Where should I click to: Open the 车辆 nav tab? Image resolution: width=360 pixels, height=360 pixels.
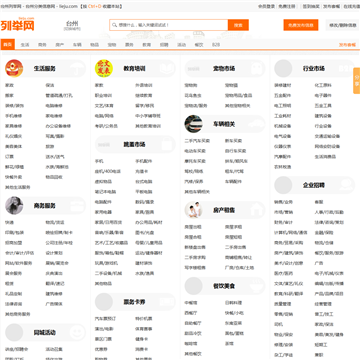tap(77, 45)
